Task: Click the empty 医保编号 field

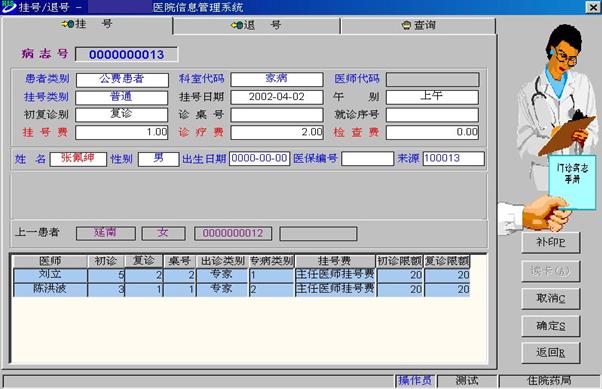Action: coord(367,158)
